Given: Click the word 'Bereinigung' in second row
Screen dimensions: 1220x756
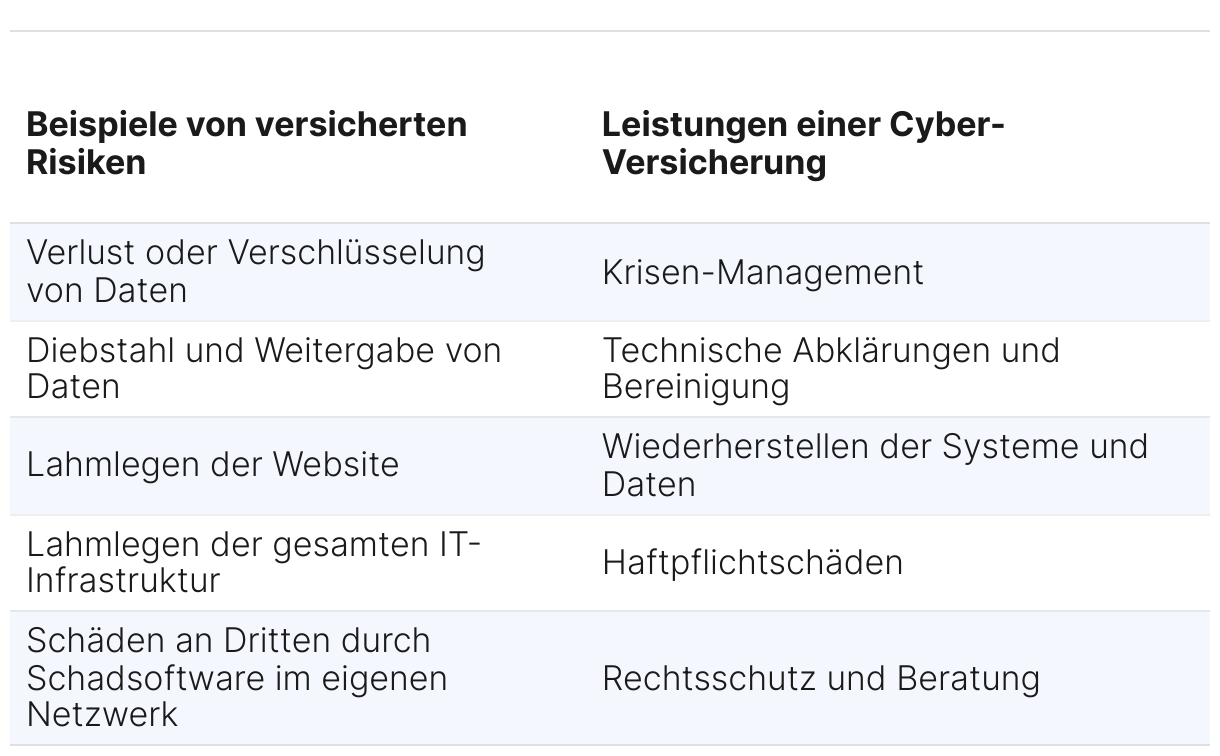Looking at the screenshot, I should [695, 387].
